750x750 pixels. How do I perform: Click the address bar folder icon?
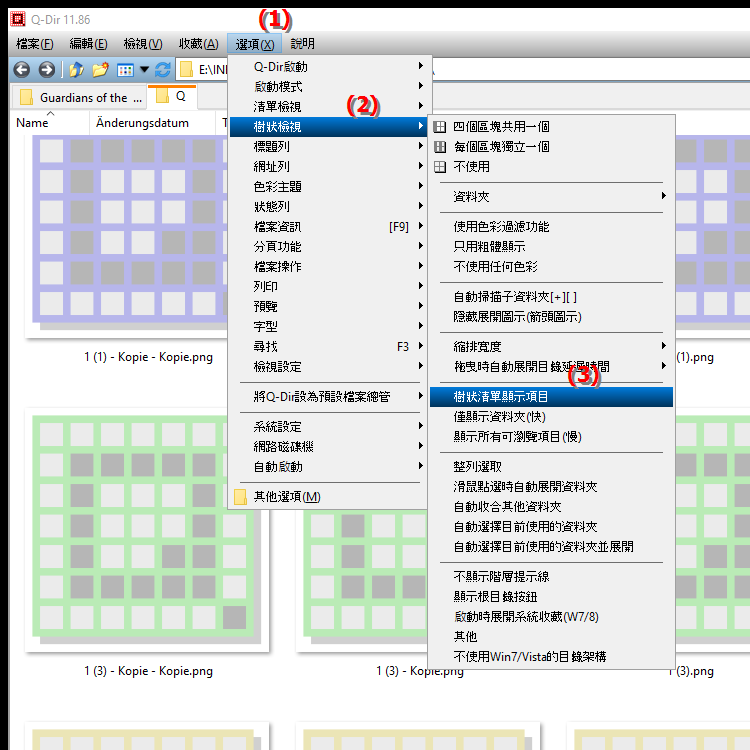[x=186, y=70]
